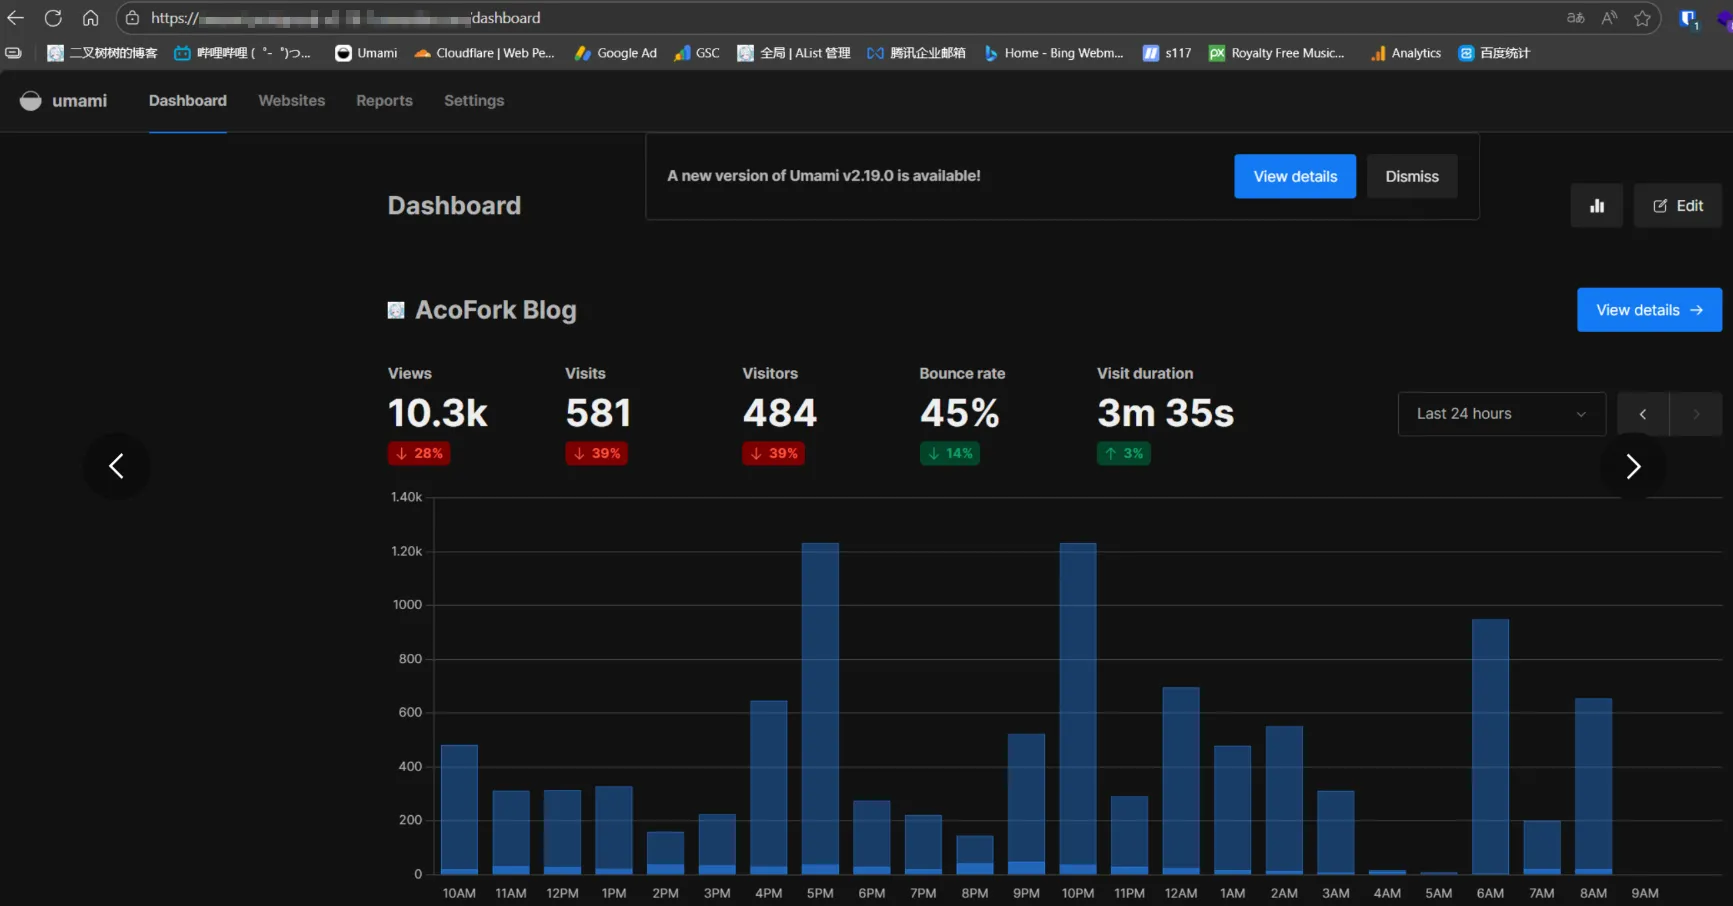Image resolution: width=1733 pixels, height=906 pixels.
Task: Open the Settings tab
Action: pos(474,101)
